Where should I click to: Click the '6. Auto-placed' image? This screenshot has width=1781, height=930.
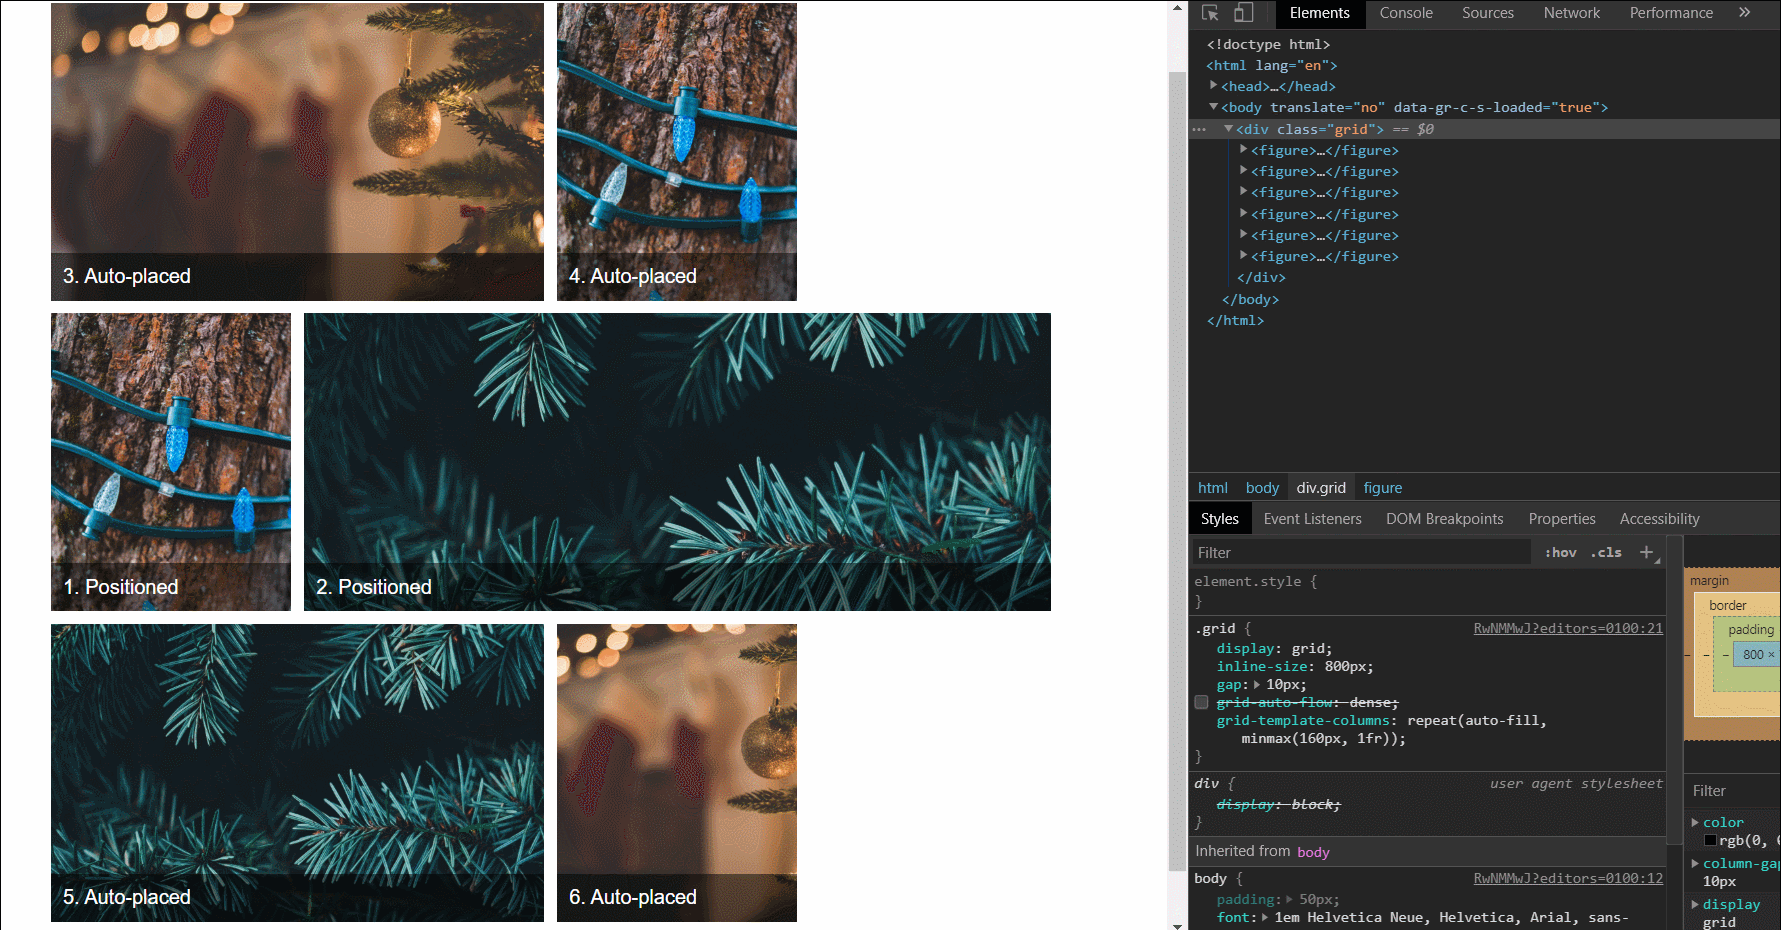[x=677, y=773]
